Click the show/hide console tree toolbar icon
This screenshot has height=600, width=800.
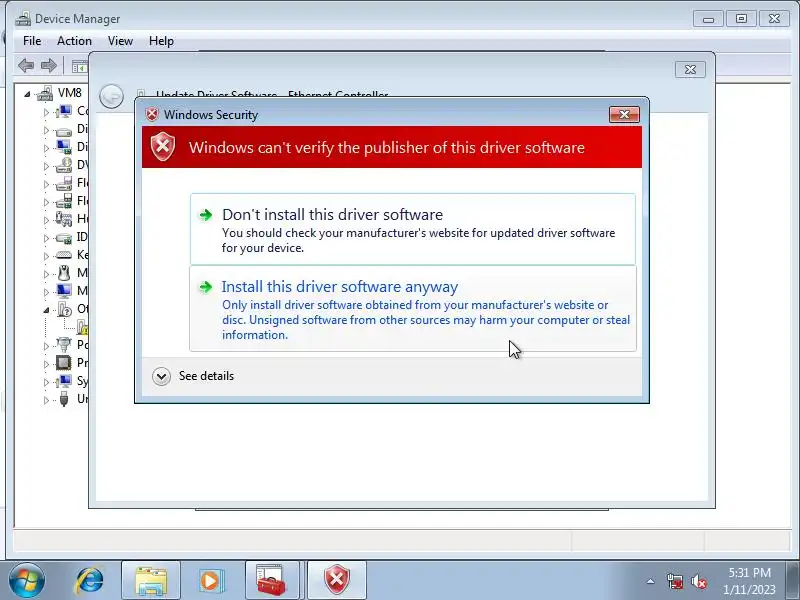80,66
